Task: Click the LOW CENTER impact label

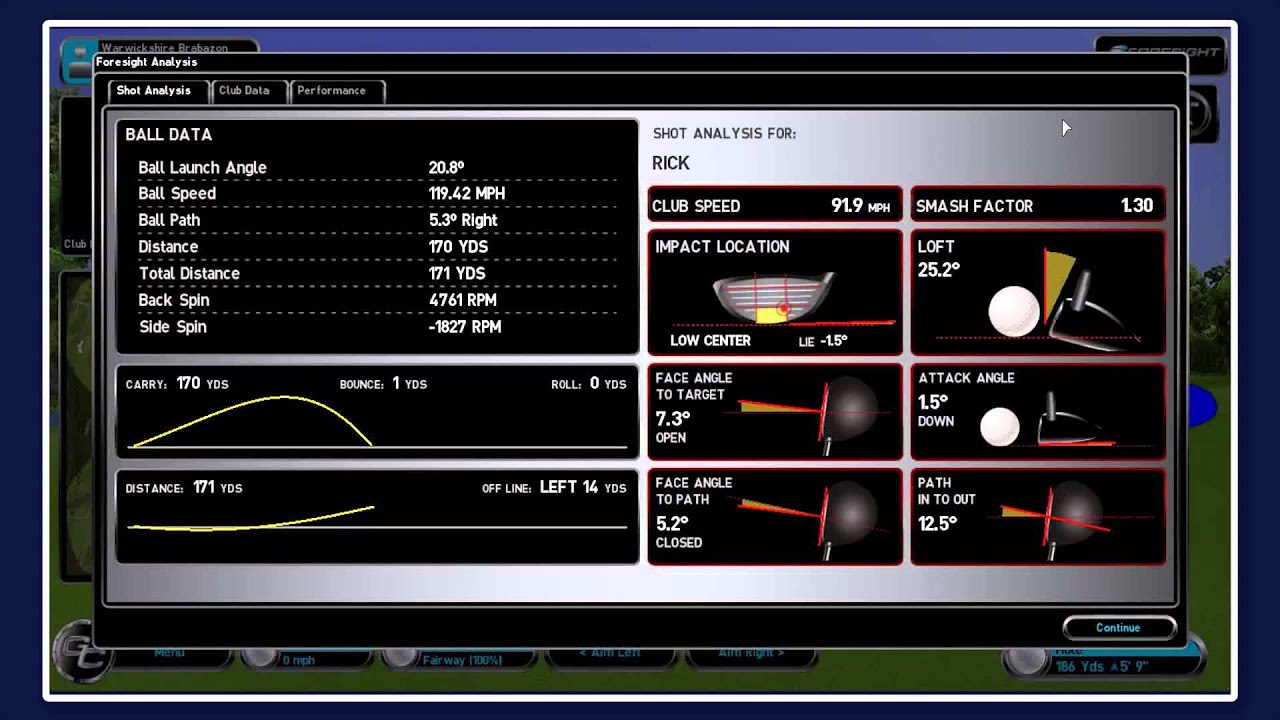Action: click(x=710, y=340)
